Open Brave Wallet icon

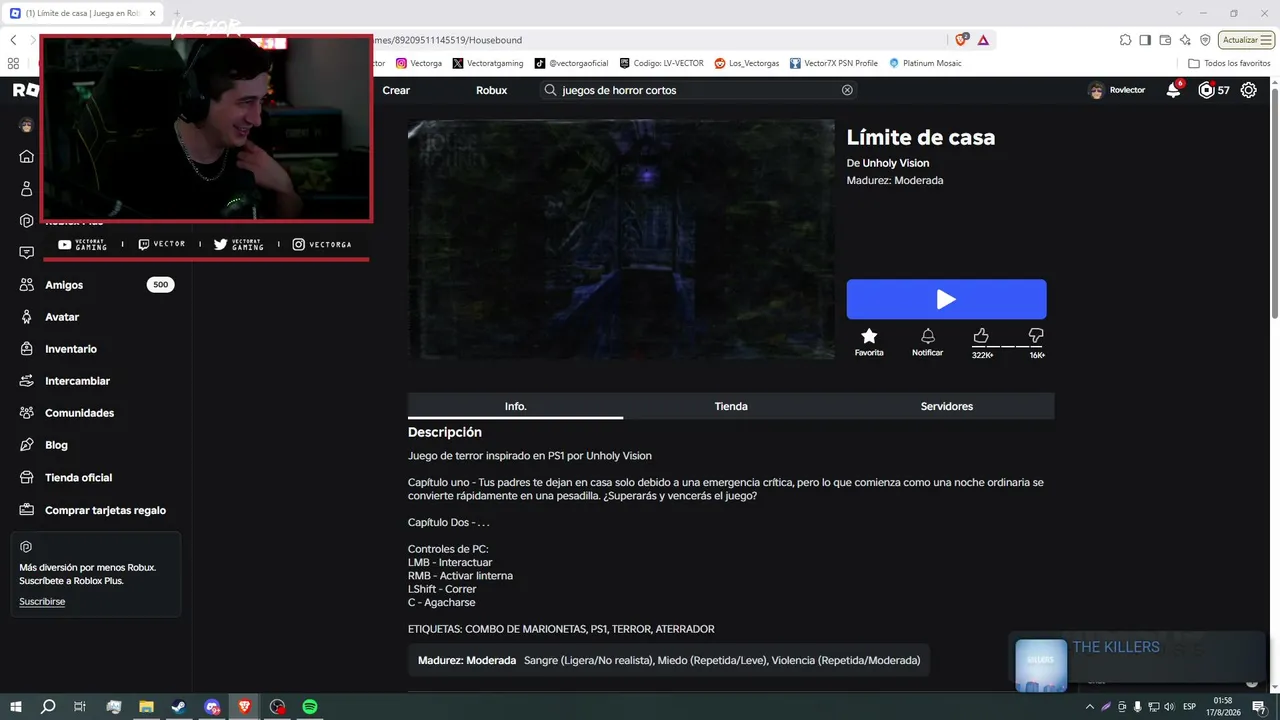pyautogui.click(x=1165, y=40)
